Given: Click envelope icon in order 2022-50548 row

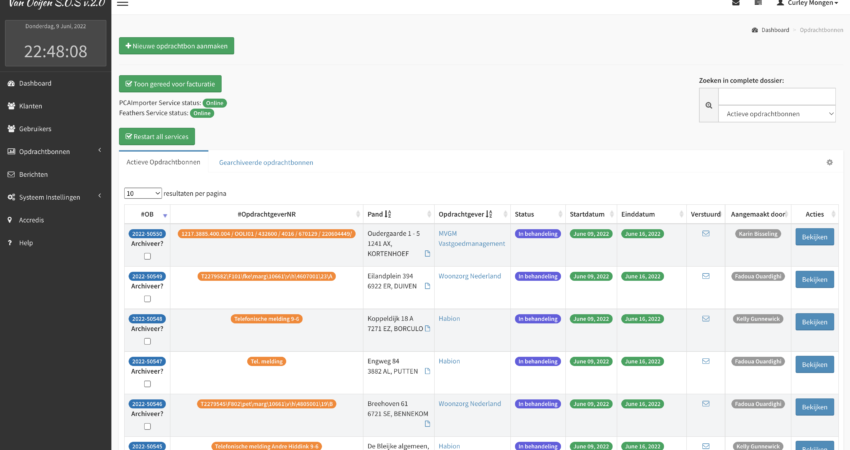Looking at the screenshot, I should tap(706, 319).
